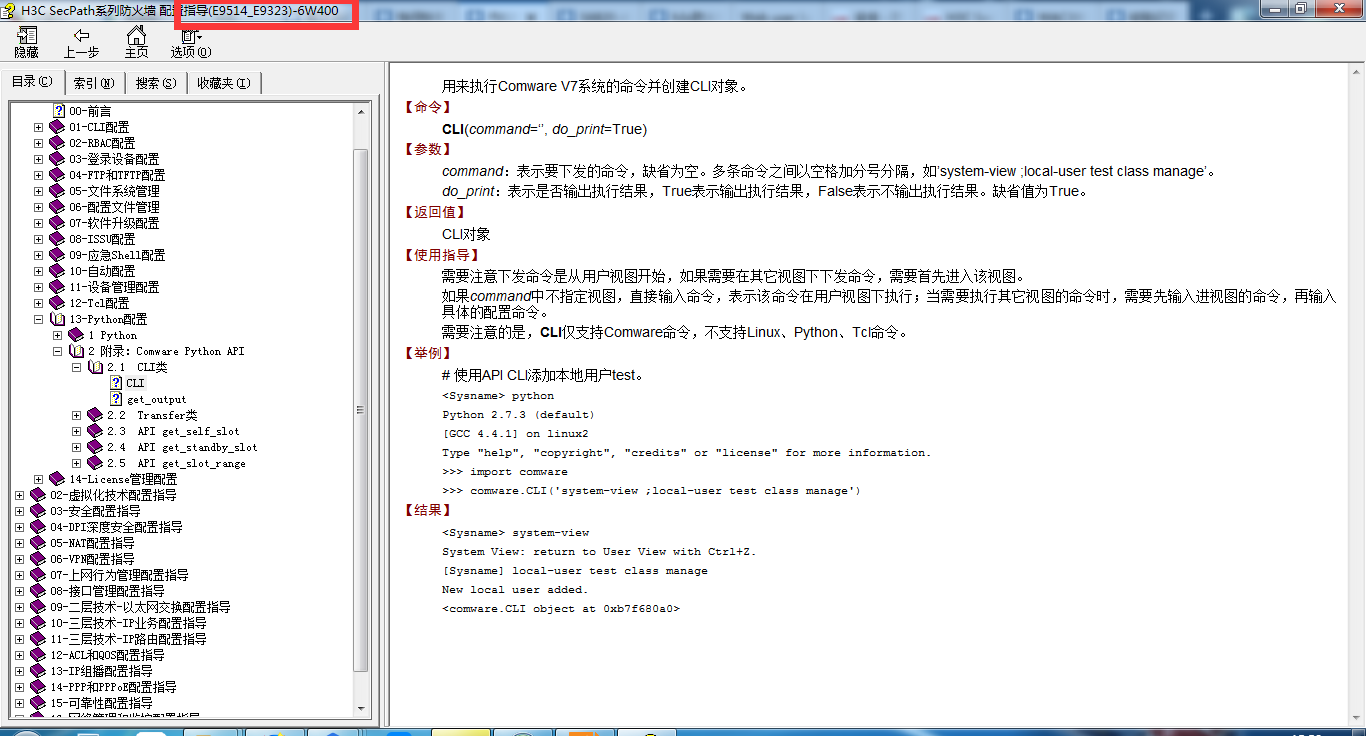Viewport: 1366px width, 736px height.
Task: Click the up arrow on the contents tree scrollbar
Action: [x=361, y=111]
